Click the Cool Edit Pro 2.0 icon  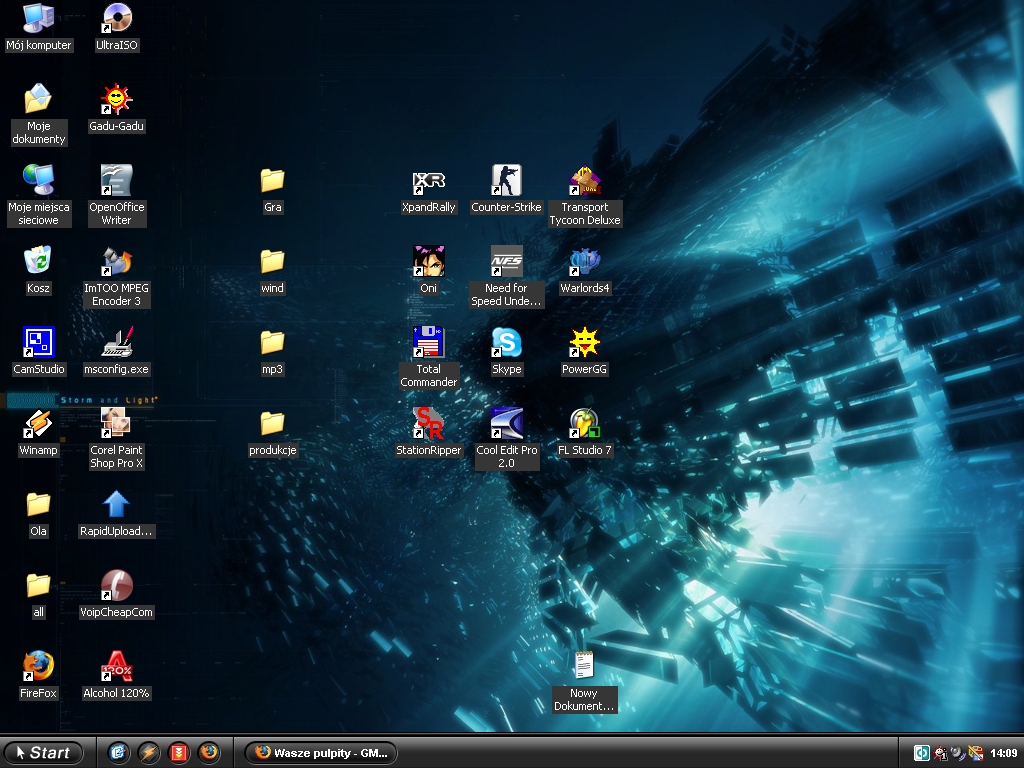tap(506, 424)
